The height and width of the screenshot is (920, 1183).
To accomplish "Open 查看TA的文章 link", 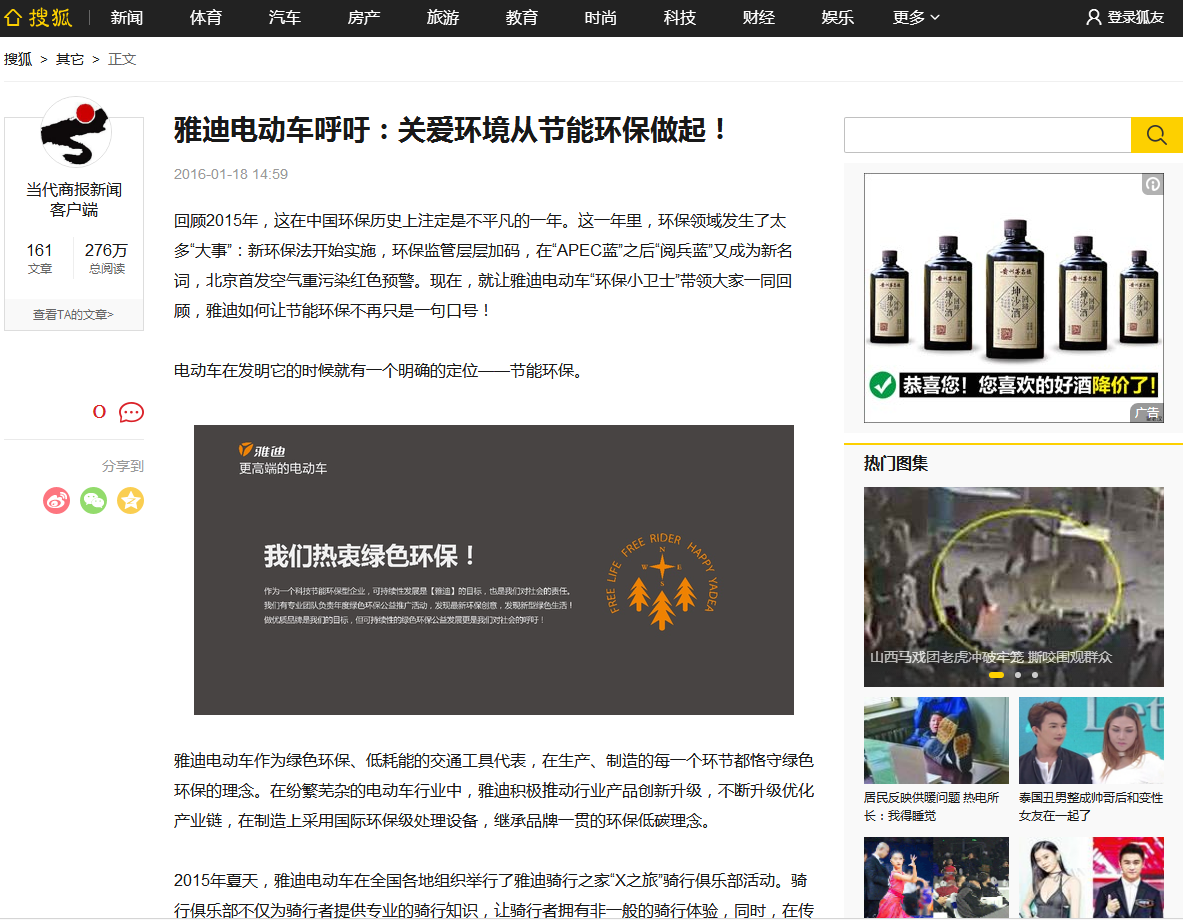I will click(x=74, y=314).
